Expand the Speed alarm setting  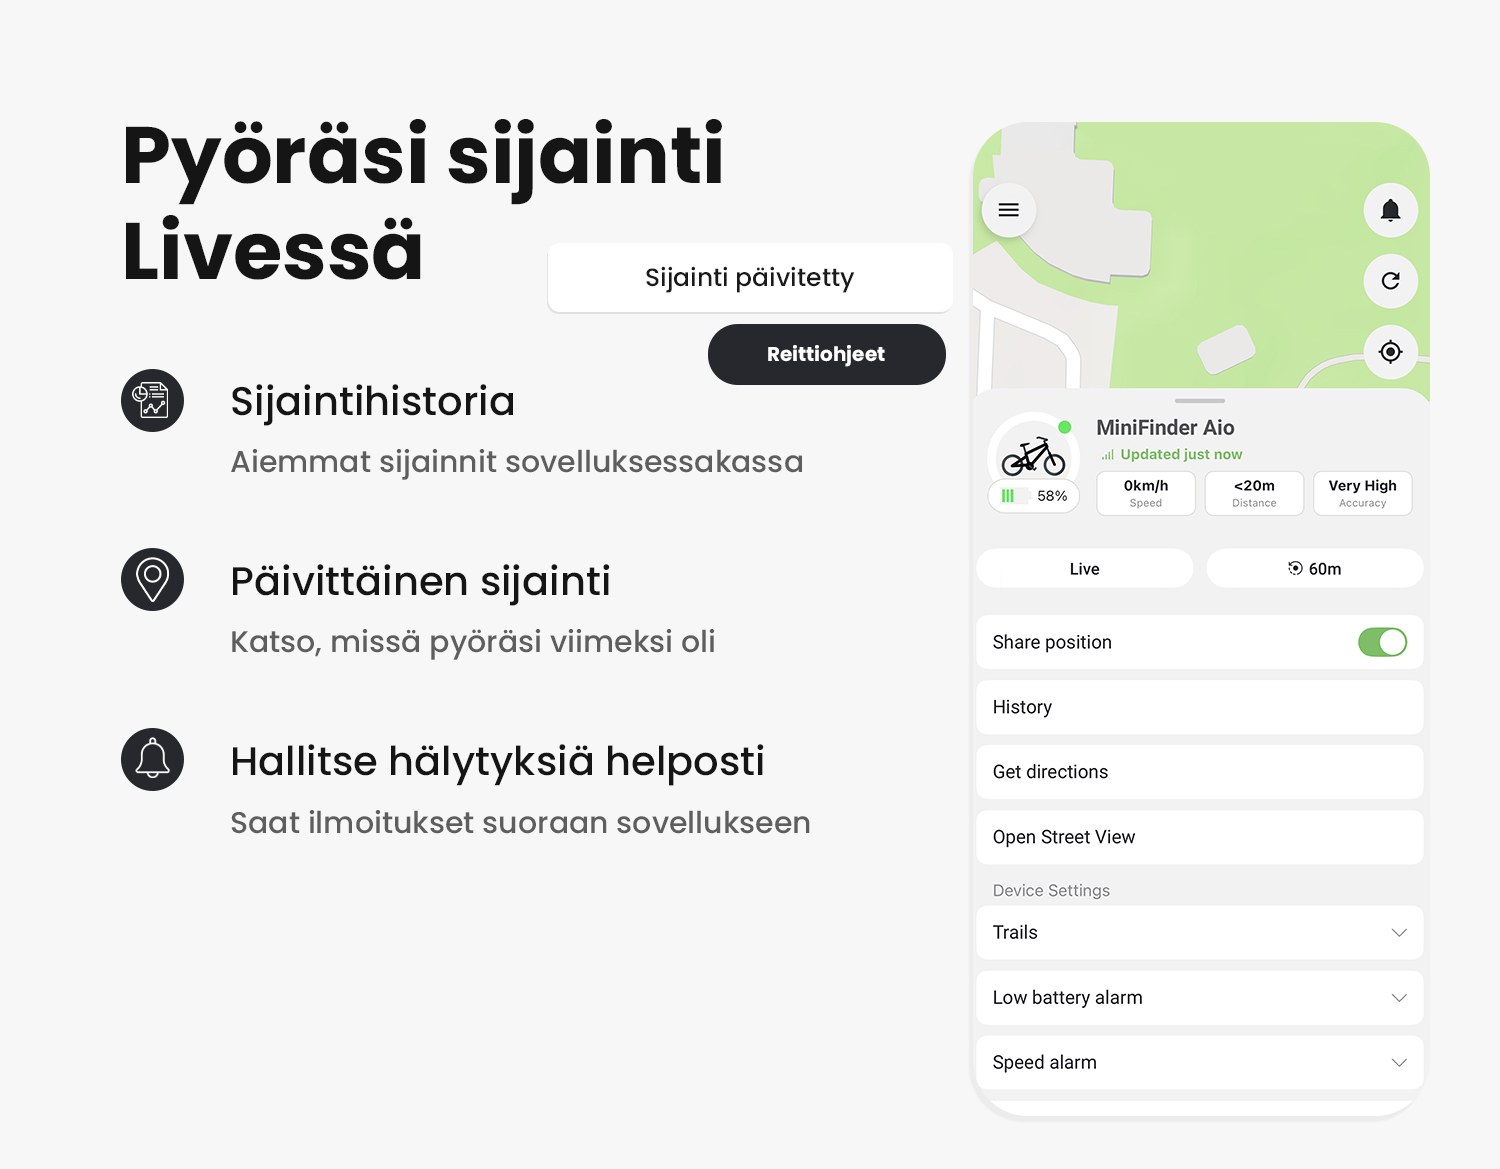point(1200,1062)
